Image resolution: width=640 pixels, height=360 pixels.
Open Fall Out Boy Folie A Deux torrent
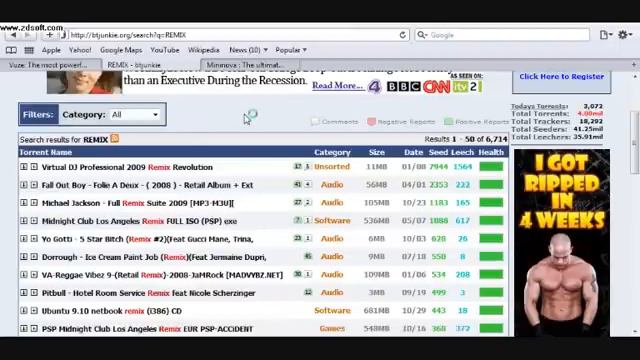click(147, 185)
